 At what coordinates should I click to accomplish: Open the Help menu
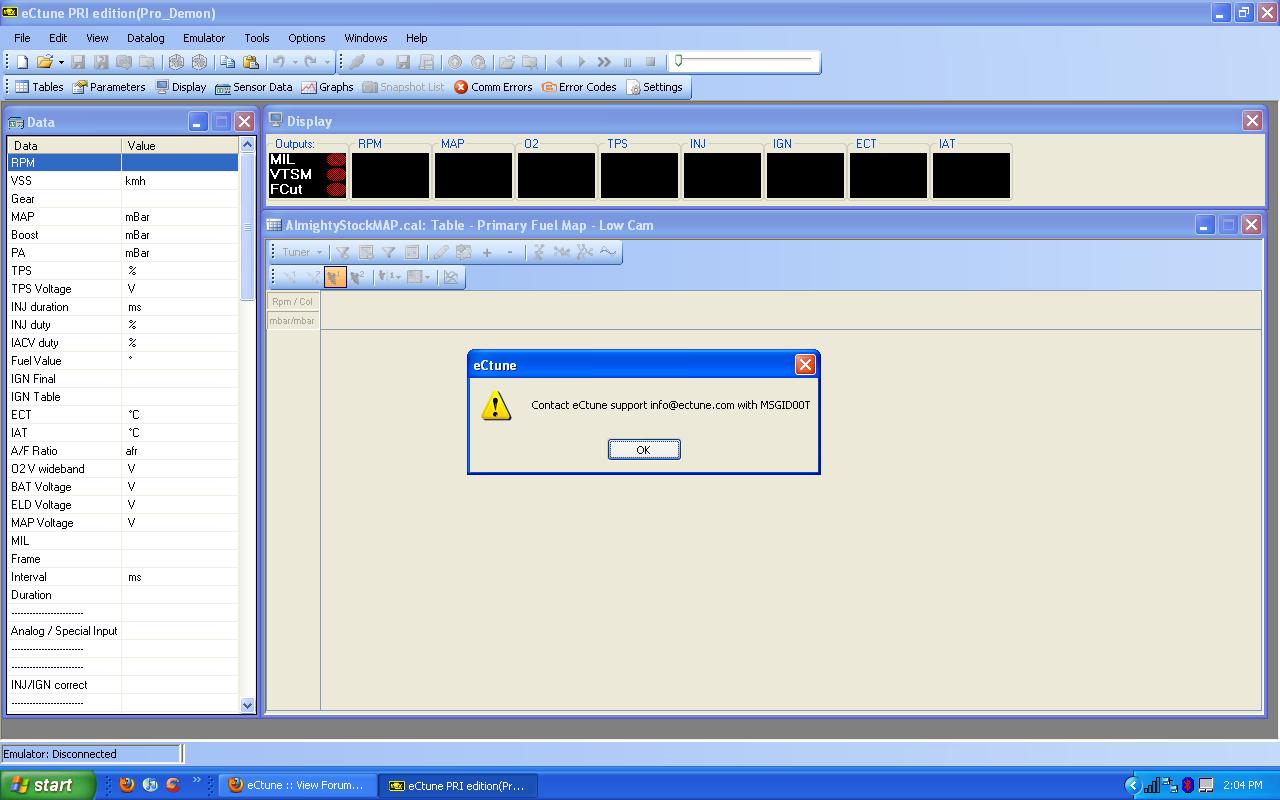417,38
